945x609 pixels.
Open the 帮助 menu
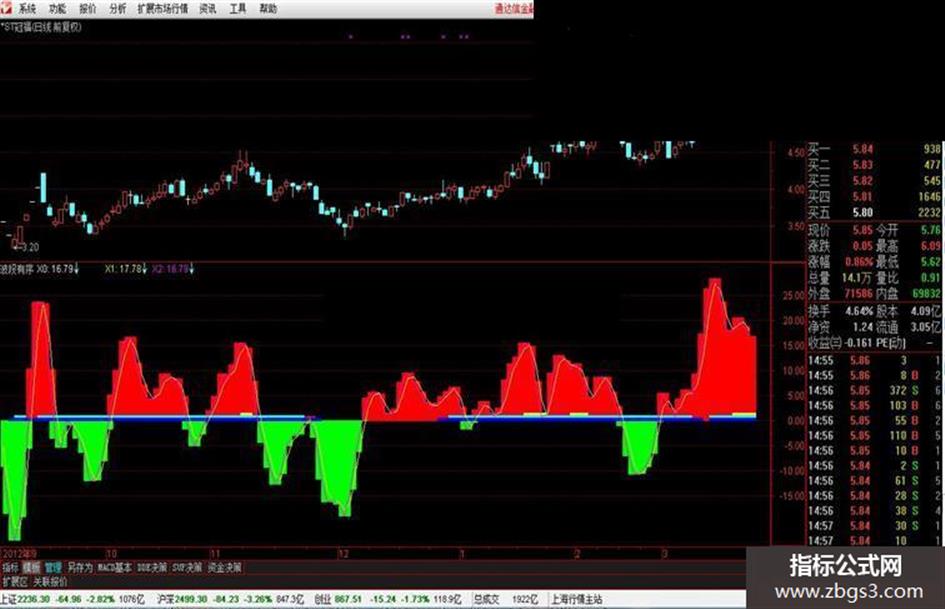(x=268, y=8)
